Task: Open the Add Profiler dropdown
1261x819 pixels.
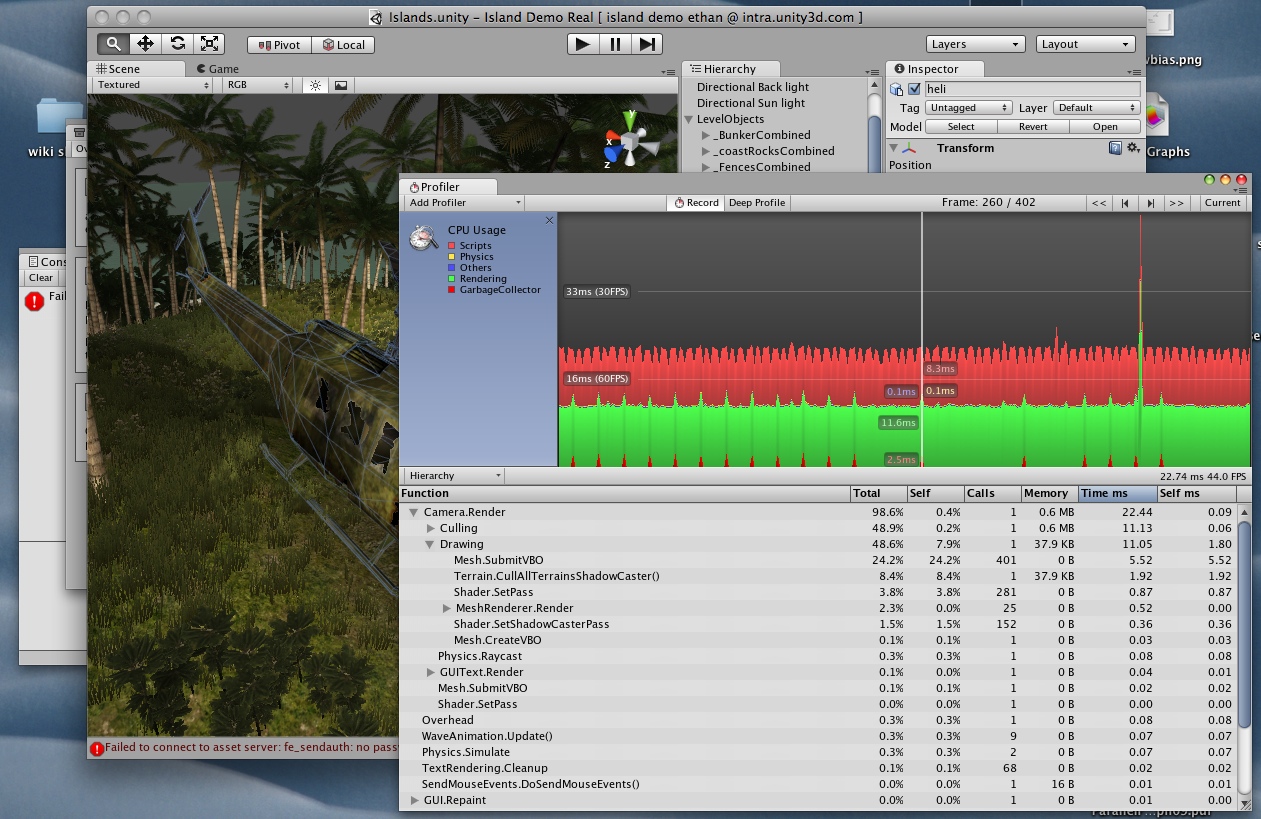Action: (464, 203)
